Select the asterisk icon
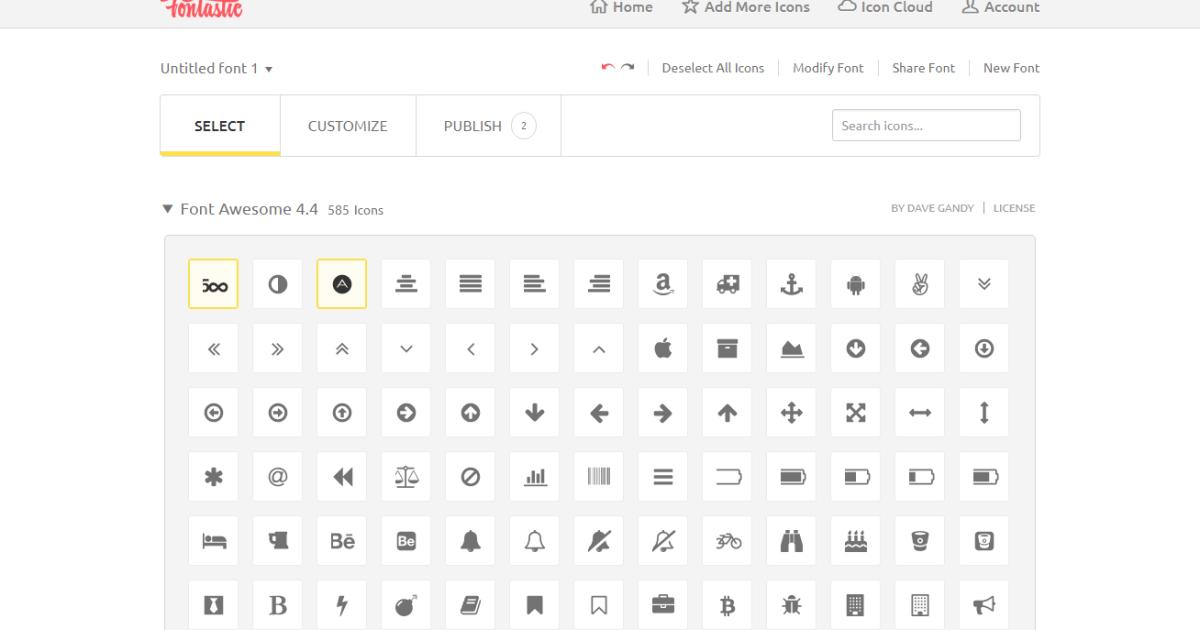This screenshot has height=630, width=1200. tap(214, 477)
